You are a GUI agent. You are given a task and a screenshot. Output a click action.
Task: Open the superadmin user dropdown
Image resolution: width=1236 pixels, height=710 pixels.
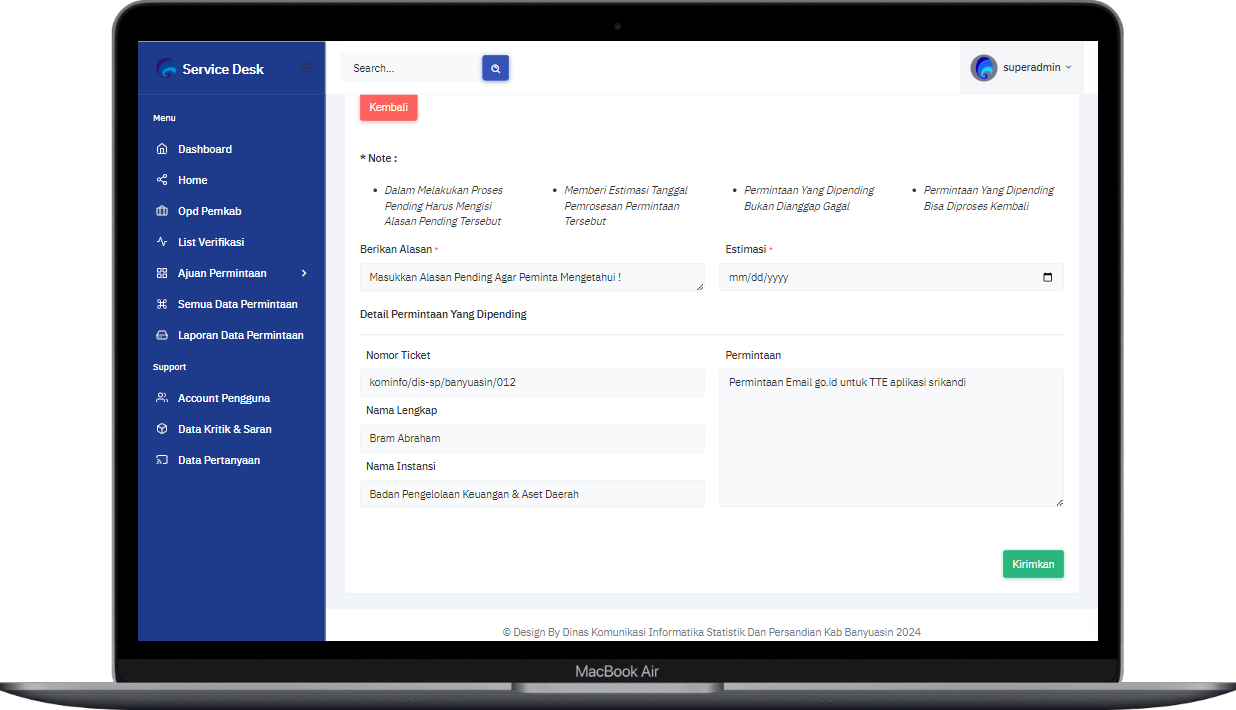click(x=1021, y=67)
